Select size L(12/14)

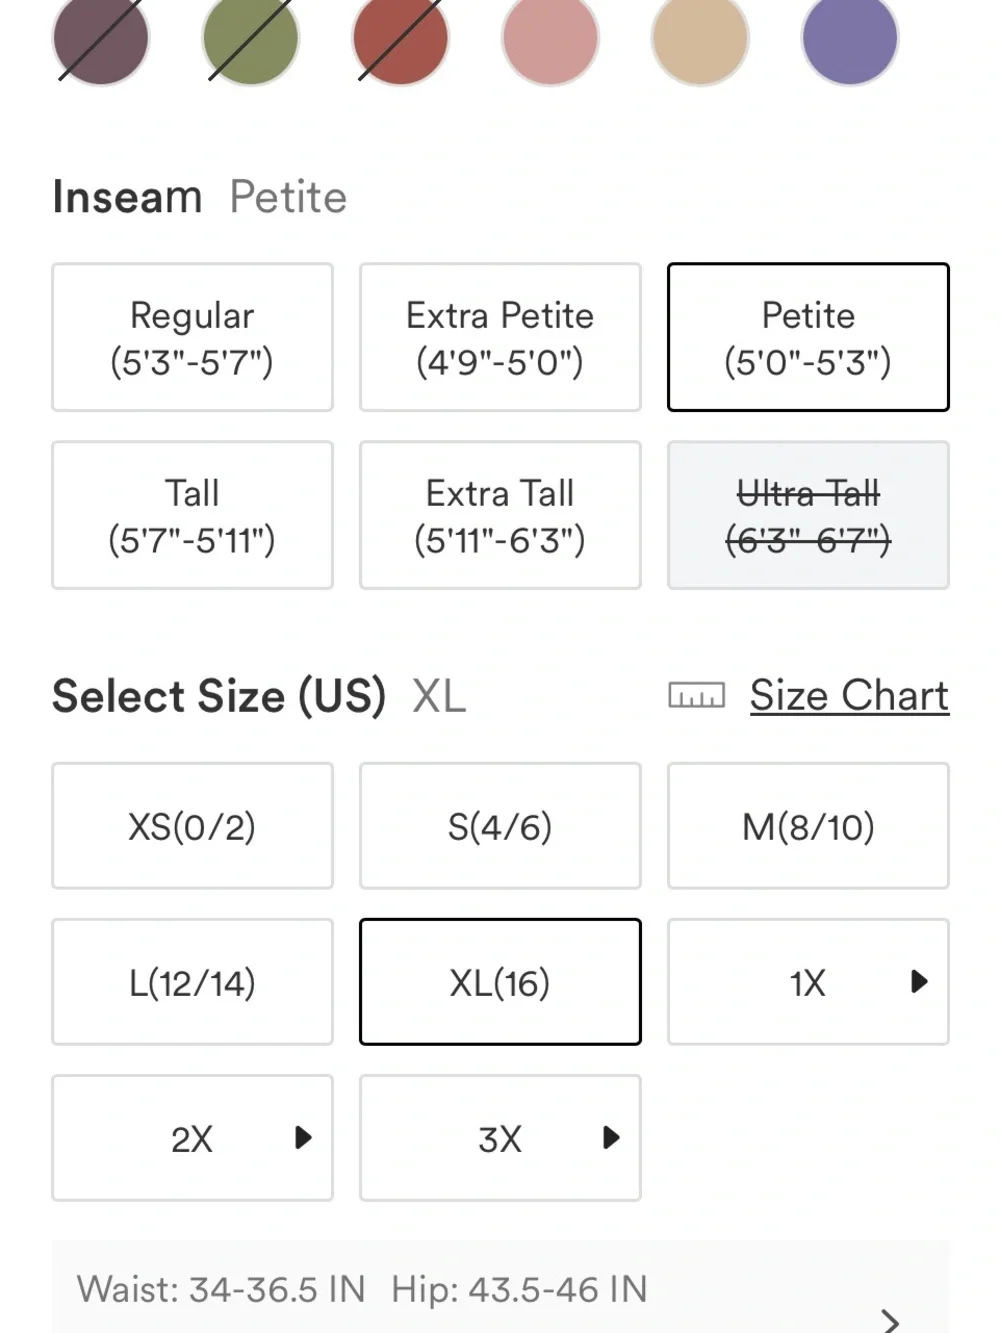192,982
